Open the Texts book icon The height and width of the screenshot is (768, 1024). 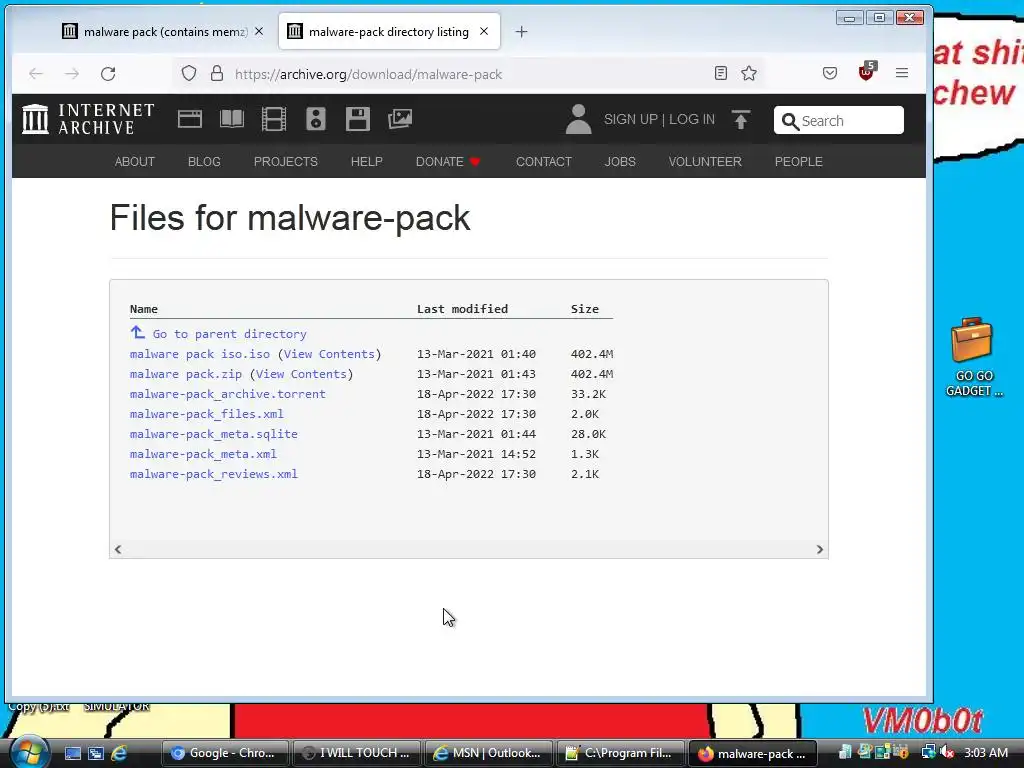232,119
